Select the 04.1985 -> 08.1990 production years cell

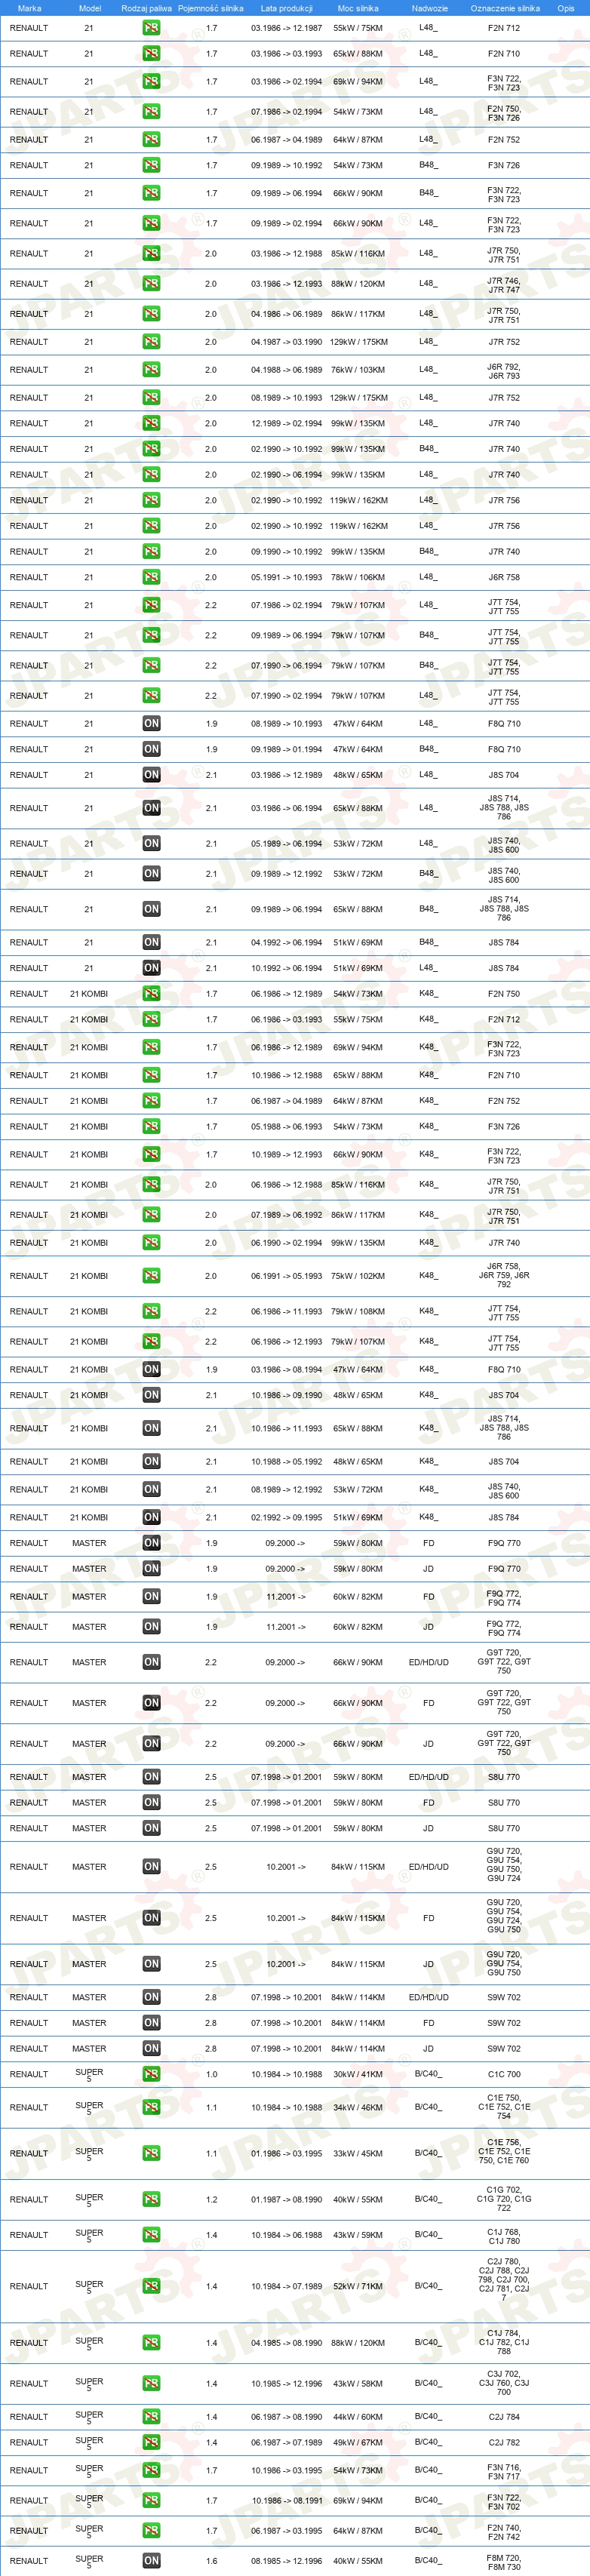[x=287, y=2342]
